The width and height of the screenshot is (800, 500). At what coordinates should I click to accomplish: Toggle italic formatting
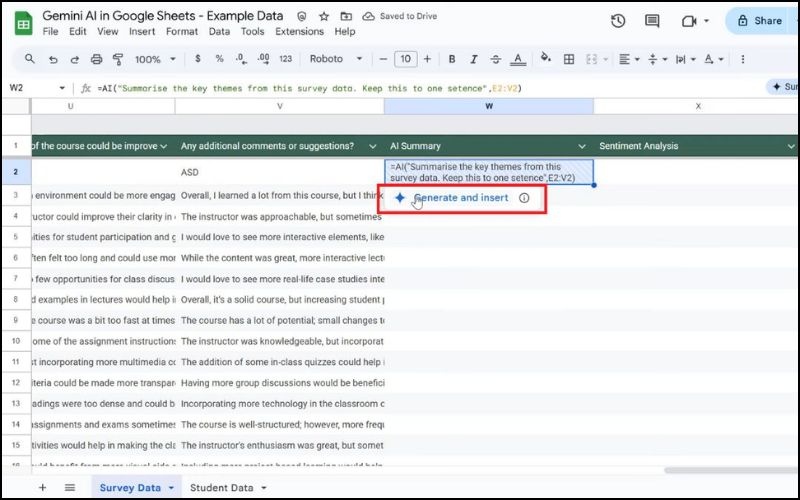474,60
